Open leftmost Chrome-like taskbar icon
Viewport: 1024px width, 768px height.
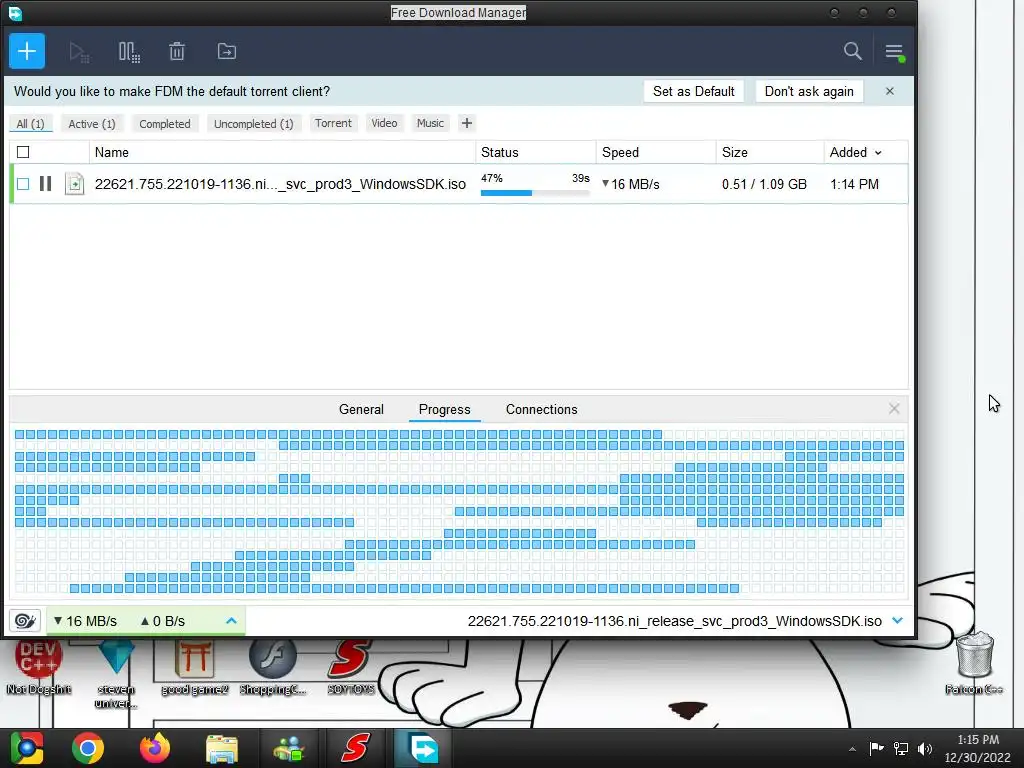pyautogui.click(x=26, y=748)
